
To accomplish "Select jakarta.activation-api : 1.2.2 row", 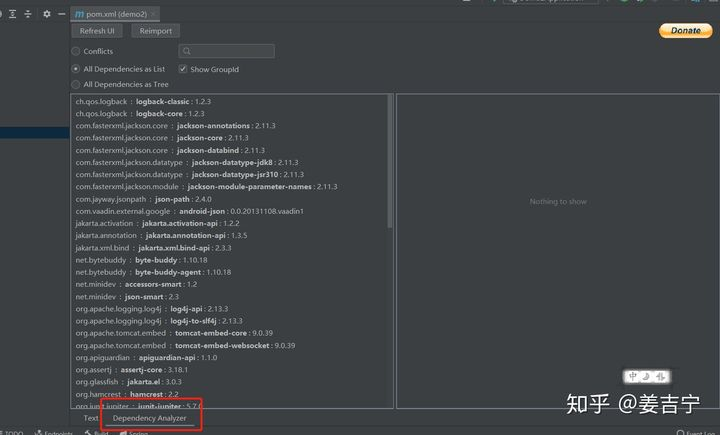I will point(158,223).
